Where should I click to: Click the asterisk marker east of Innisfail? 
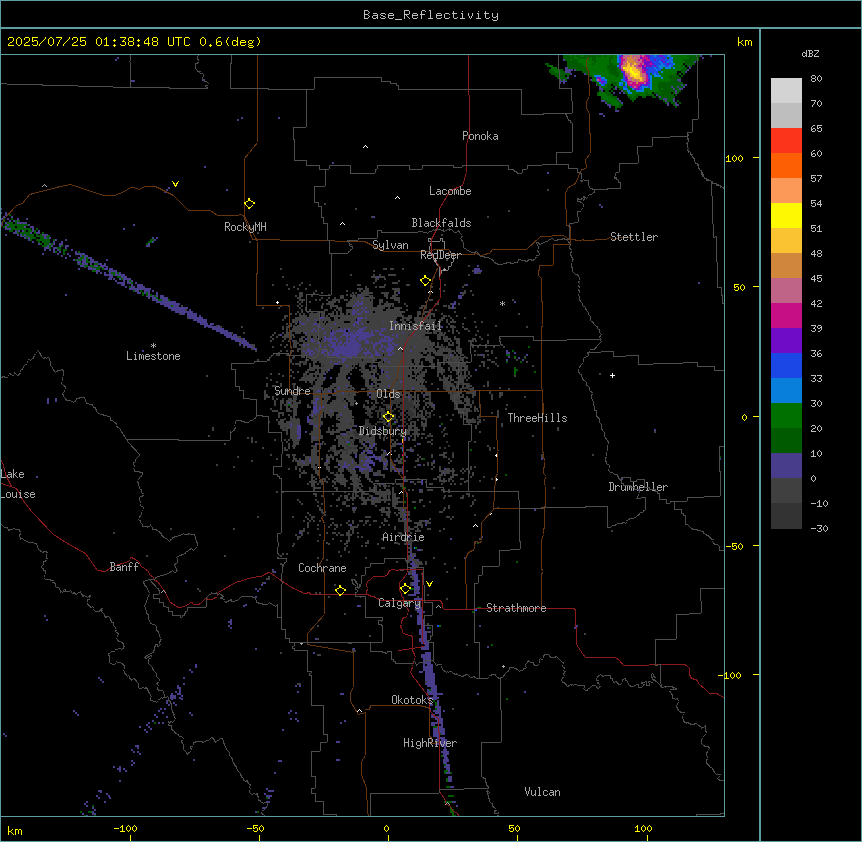502,303
